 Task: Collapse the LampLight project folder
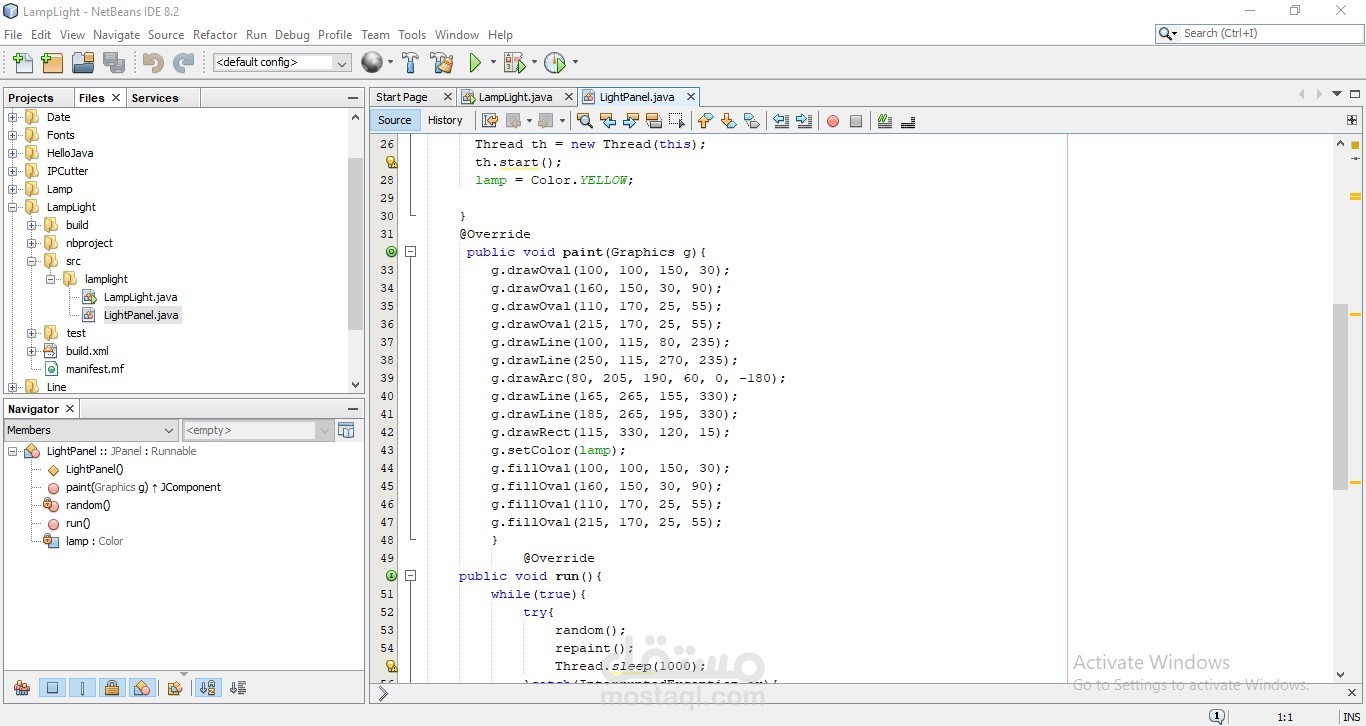pyautogui.click(x=14, y=207)
